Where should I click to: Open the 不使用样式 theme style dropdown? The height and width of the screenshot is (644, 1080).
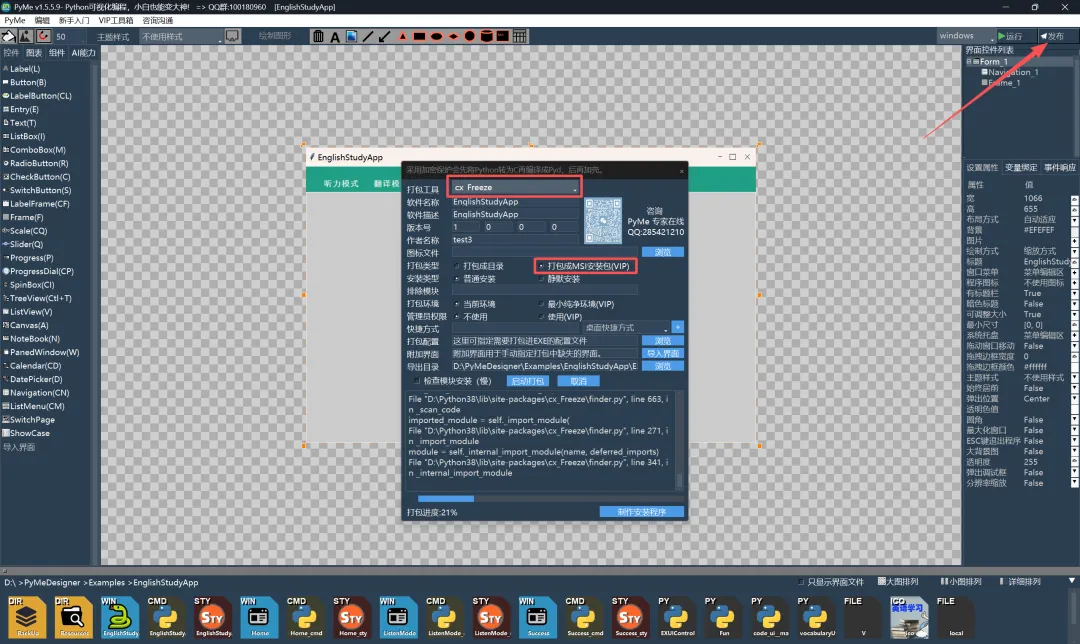click(180, 37)
